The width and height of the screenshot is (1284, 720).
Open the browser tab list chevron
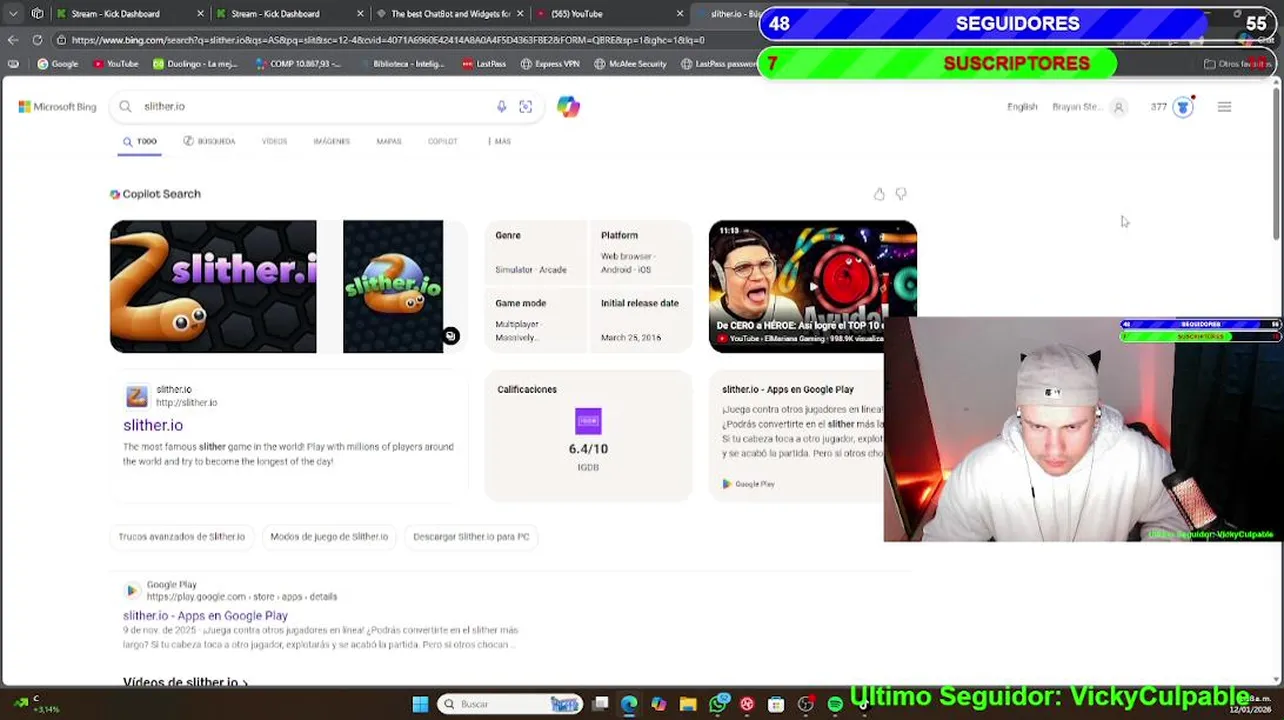(13, 14)
